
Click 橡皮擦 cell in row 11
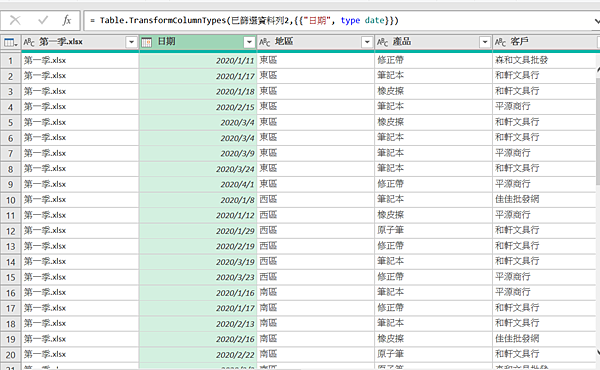434,215
